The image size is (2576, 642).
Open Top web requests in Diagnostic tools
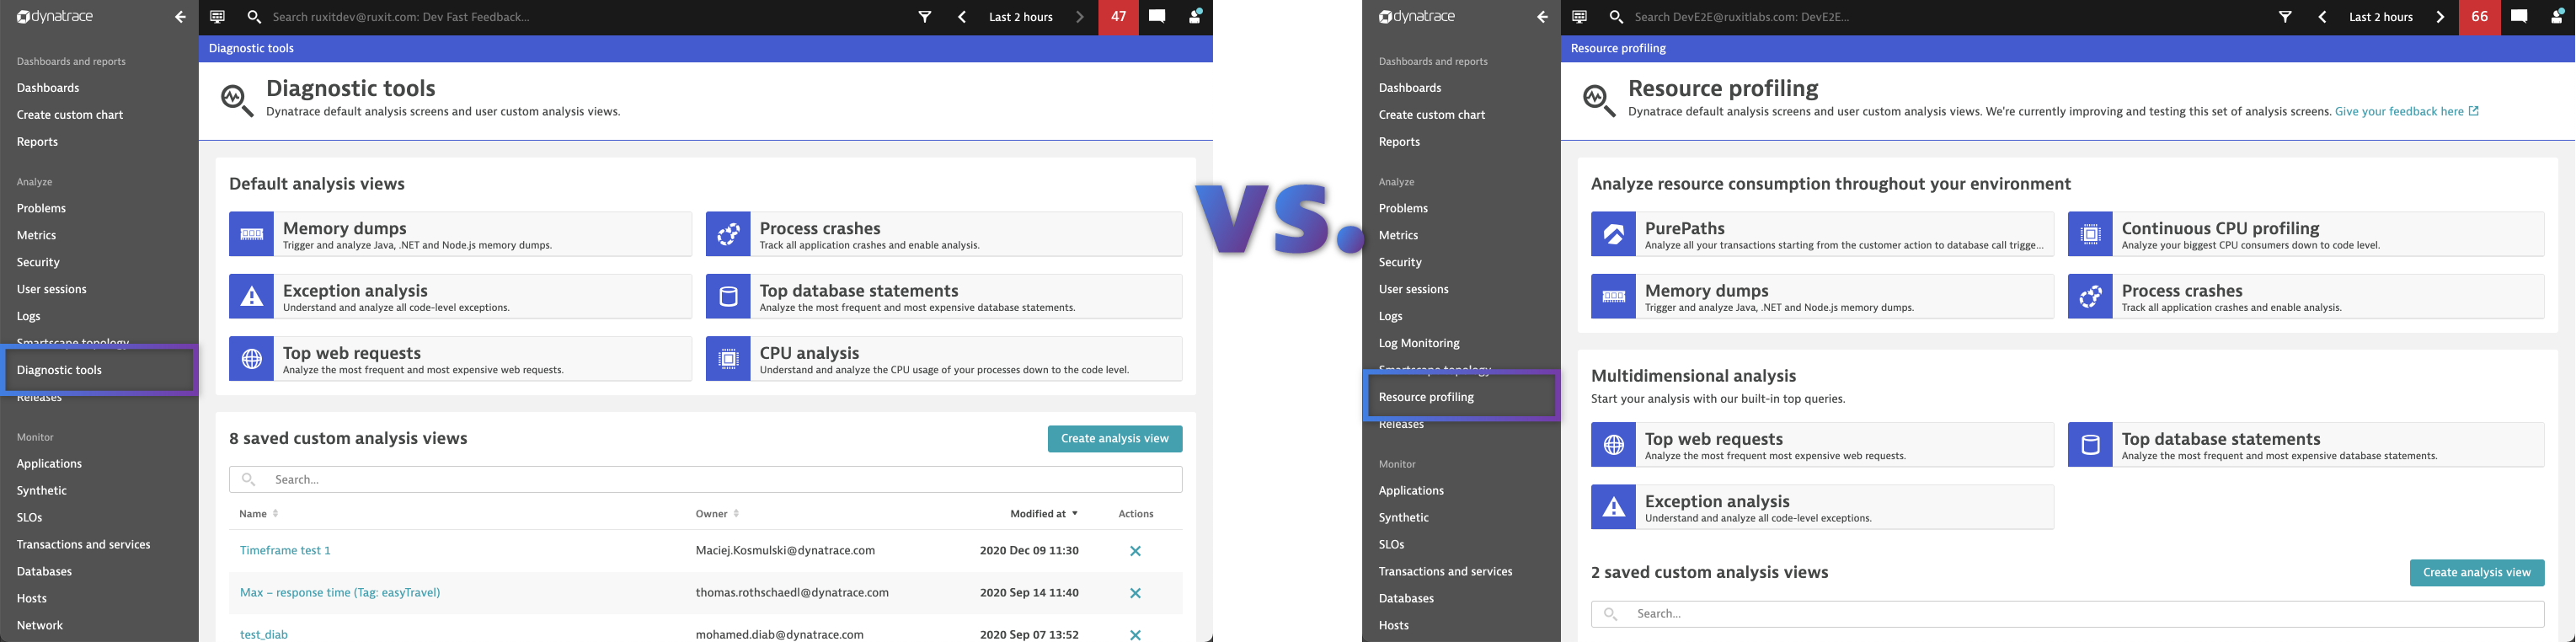(x=460, y=359)
